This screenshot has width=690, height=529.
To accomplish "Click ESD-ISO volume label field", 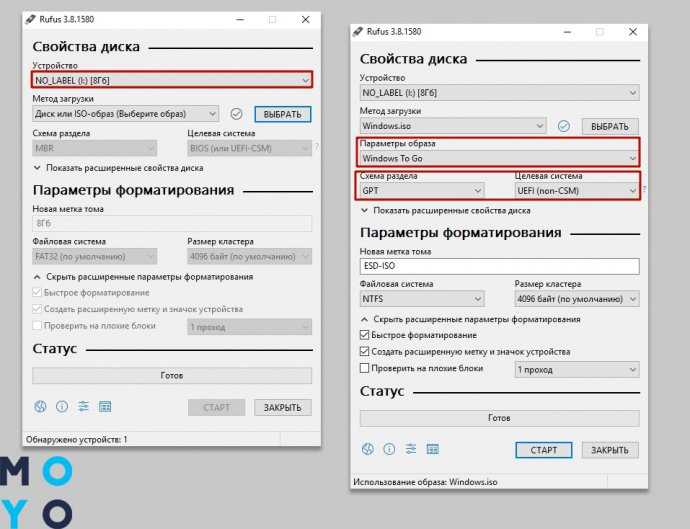I will coord(499,266).
